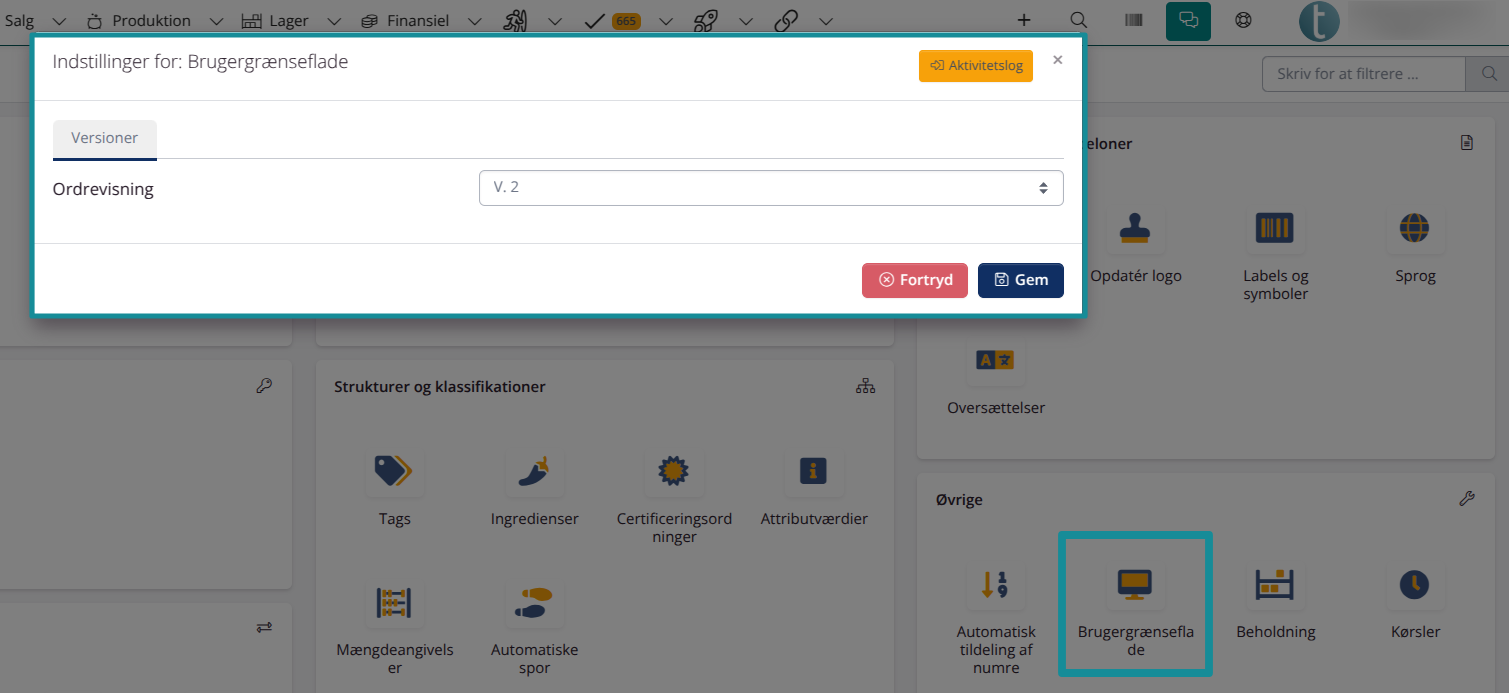Click the filter search input field
This screenshot has height=693, width=1509.
pyautogui.click(x=1363, y=73)
